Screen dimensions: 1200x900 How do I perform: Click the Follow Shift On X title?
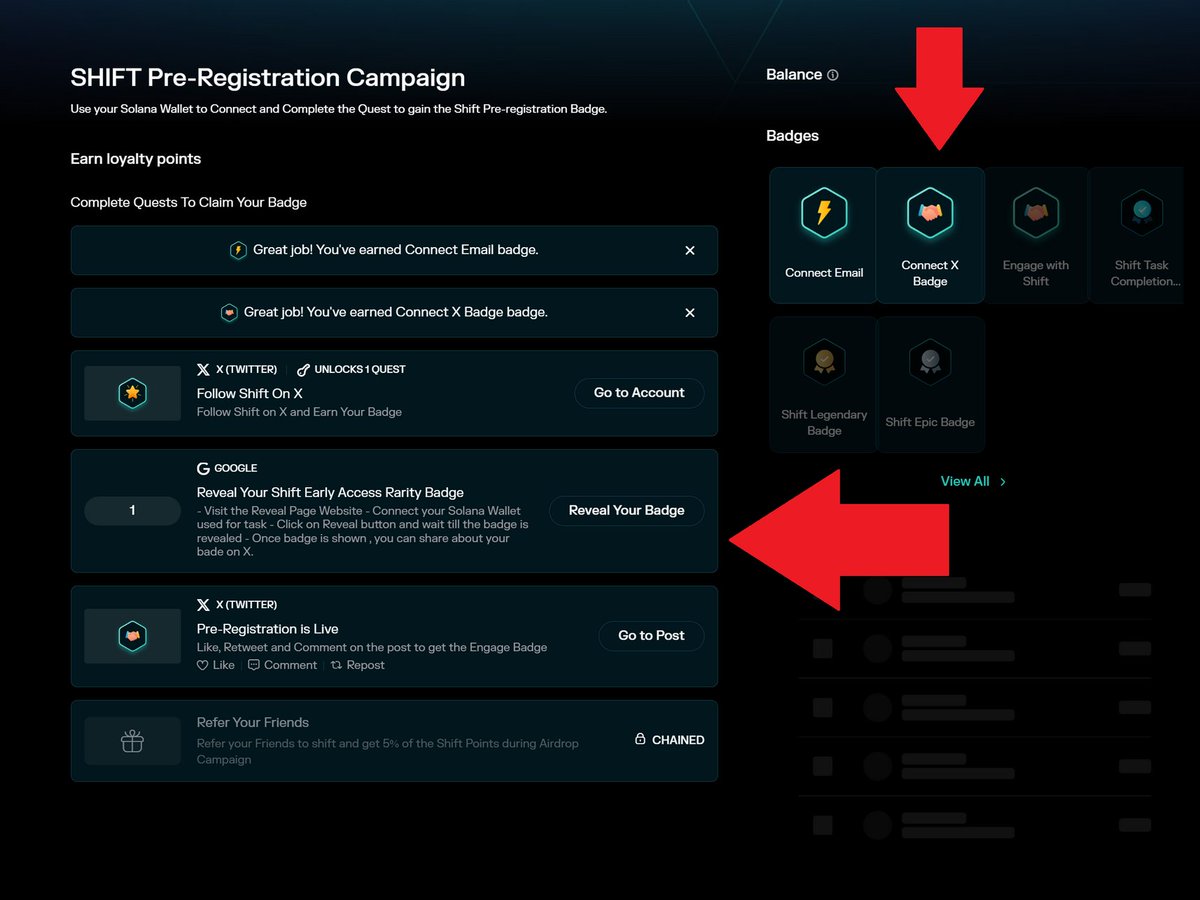pos(250,393)
